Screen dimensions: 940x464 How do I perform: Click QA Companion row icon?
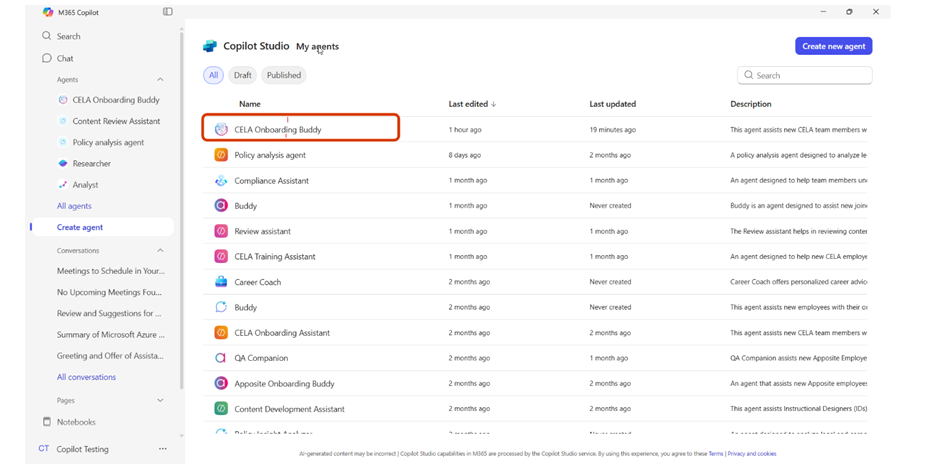click(221, 358)
